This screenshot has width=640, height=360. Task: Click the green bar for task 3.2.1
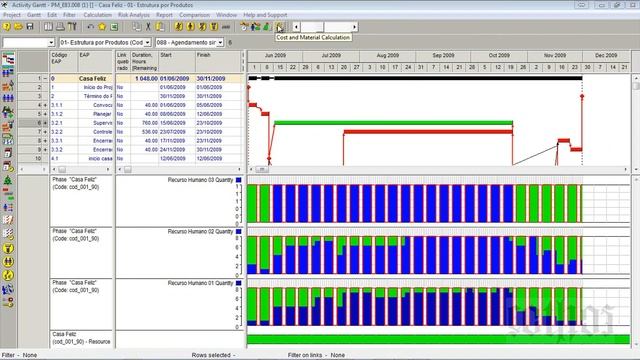[393, 123]
